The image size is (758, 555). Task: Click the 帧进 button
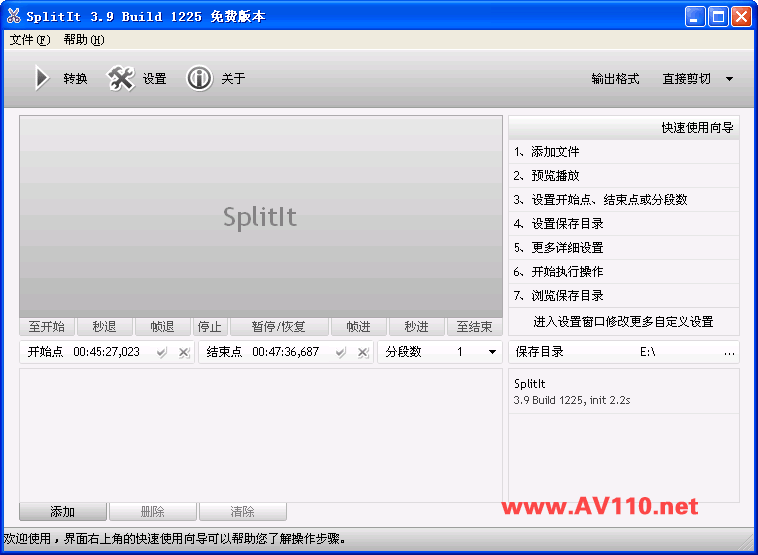click(359, 327)
